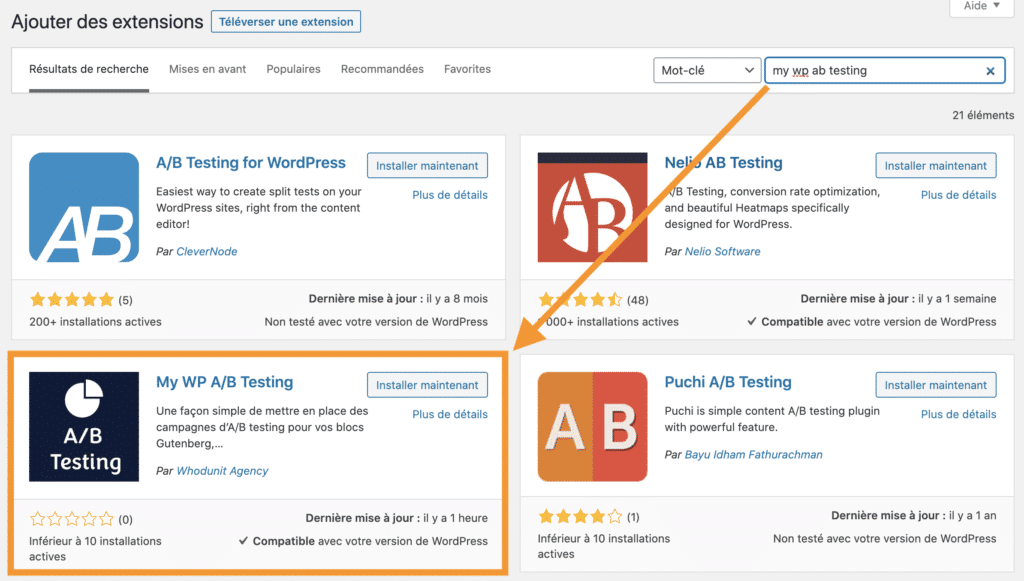Visit the Bayu Idham Fathurachman author link
This screenshot has height=581, width=1024.
[754, 454]
